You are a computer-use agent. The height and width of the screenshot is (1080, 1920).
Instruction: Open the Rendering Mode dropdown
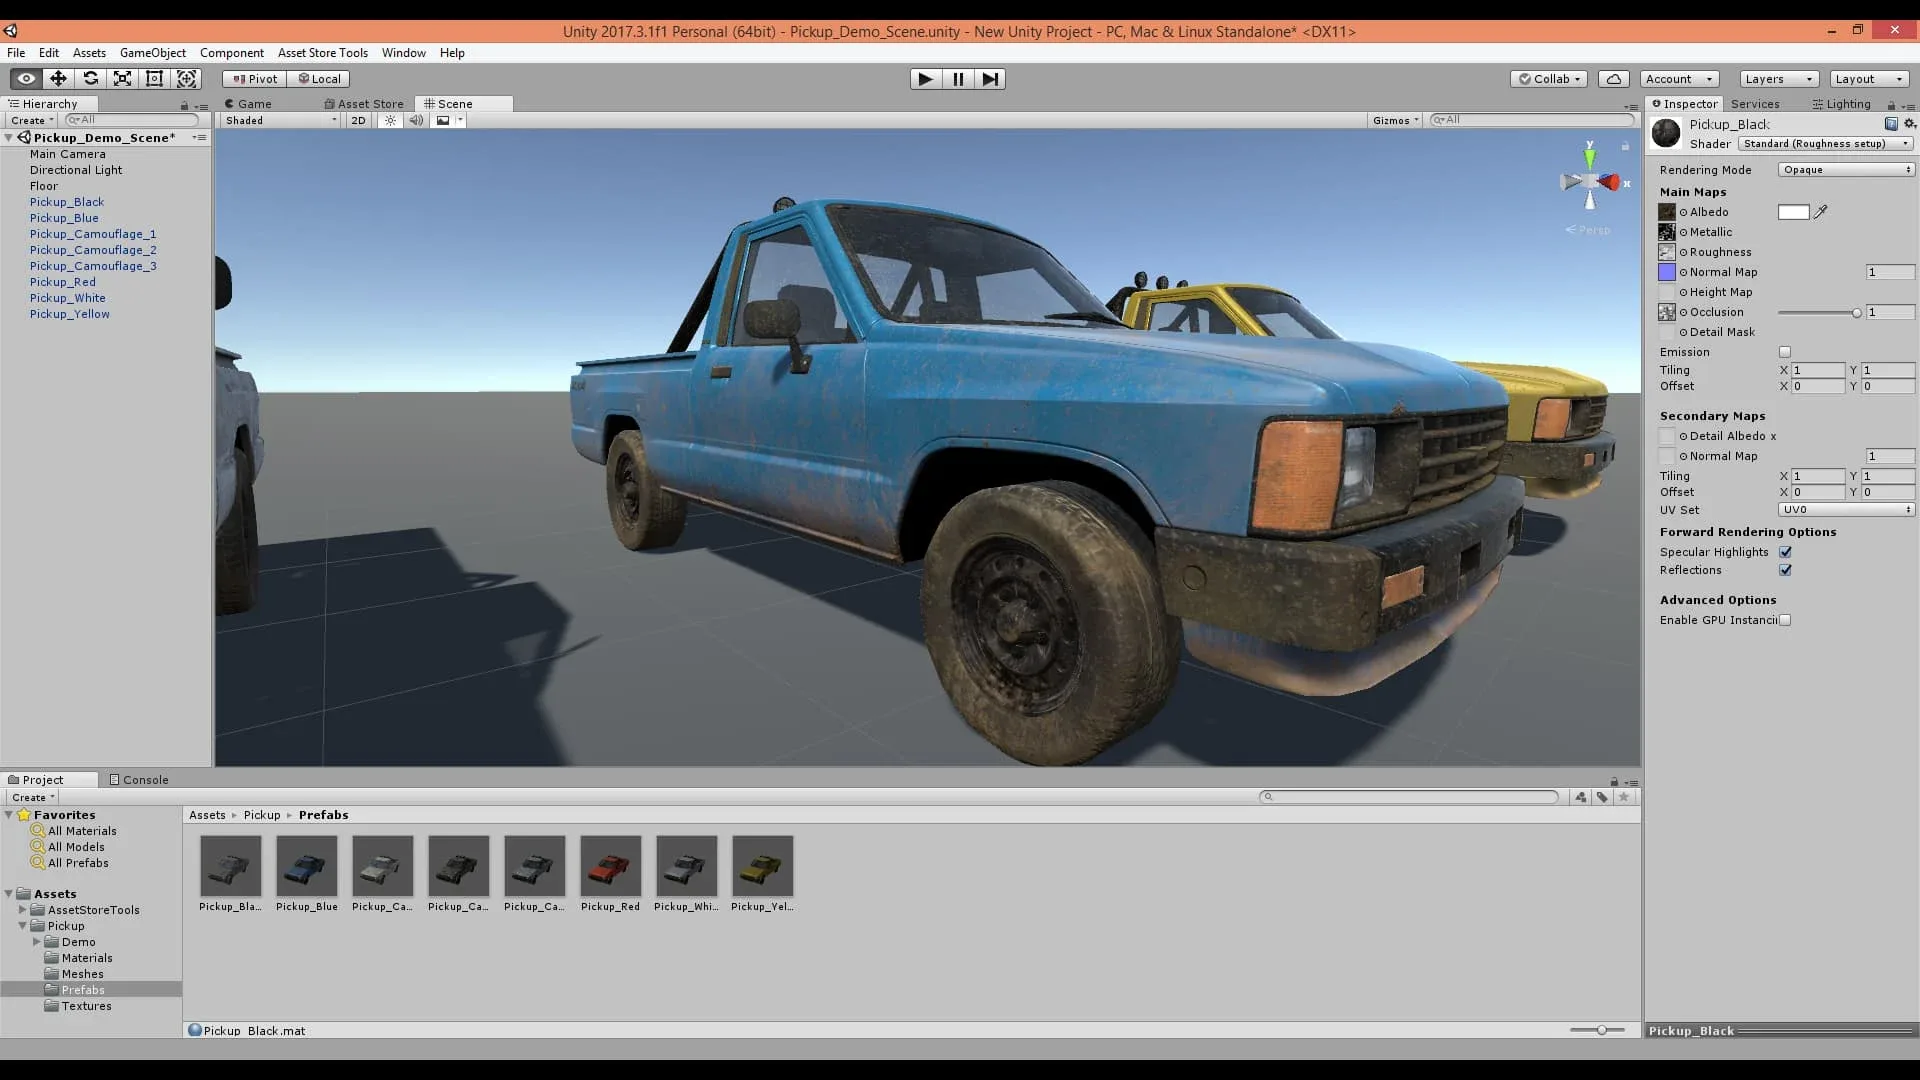[1845, 168]
